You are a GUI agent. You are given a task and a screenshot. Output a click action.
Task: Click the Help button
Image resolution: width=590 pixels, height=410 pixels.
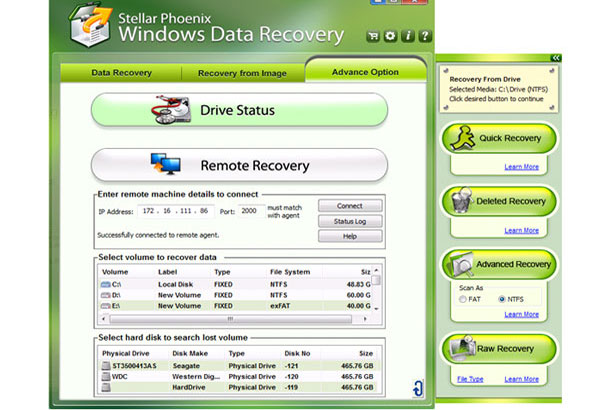[x=350, y=236]
